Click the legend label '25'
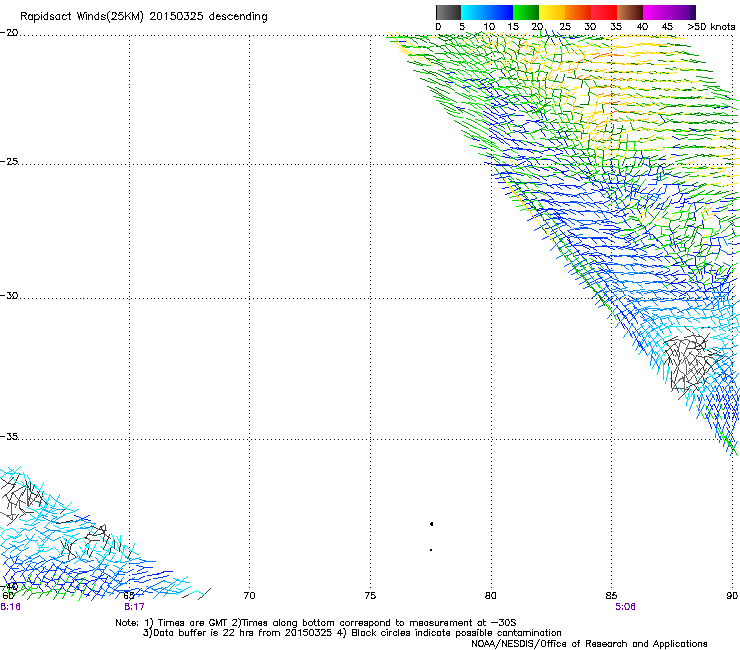Screen dimensions: 740x650 tap(565, 27)
